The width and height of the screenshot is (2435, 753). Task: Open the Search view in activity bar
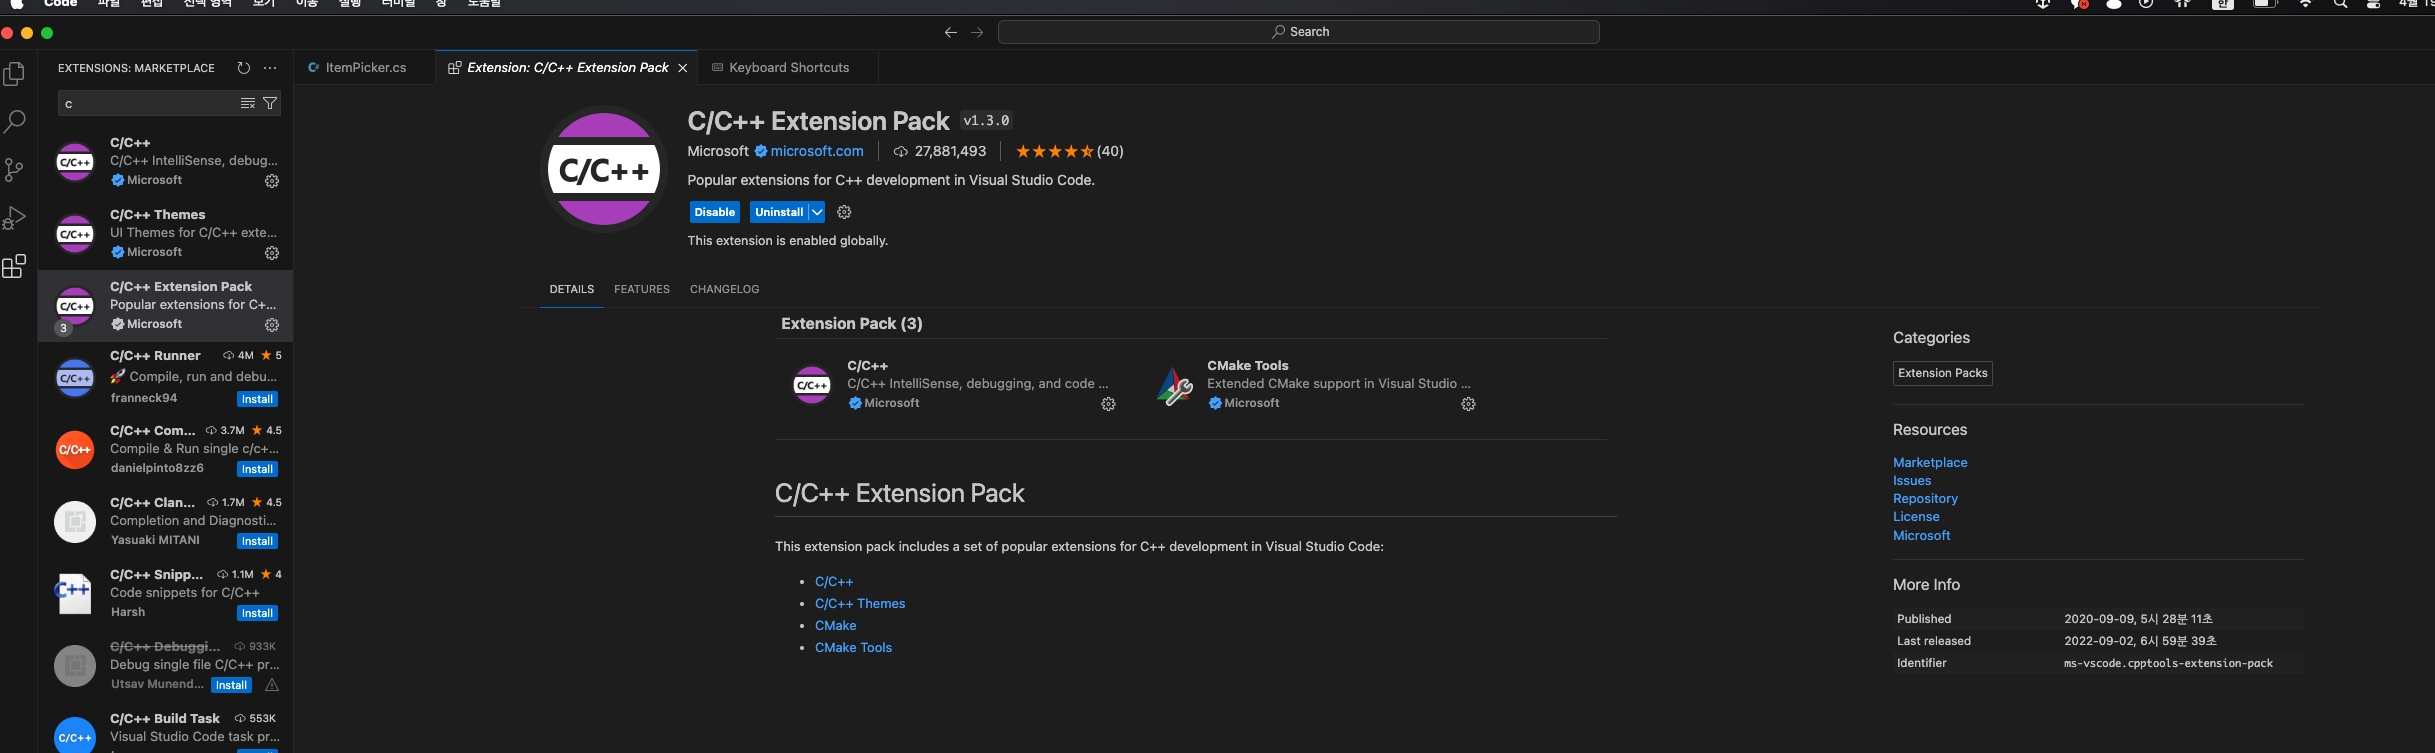15,122
